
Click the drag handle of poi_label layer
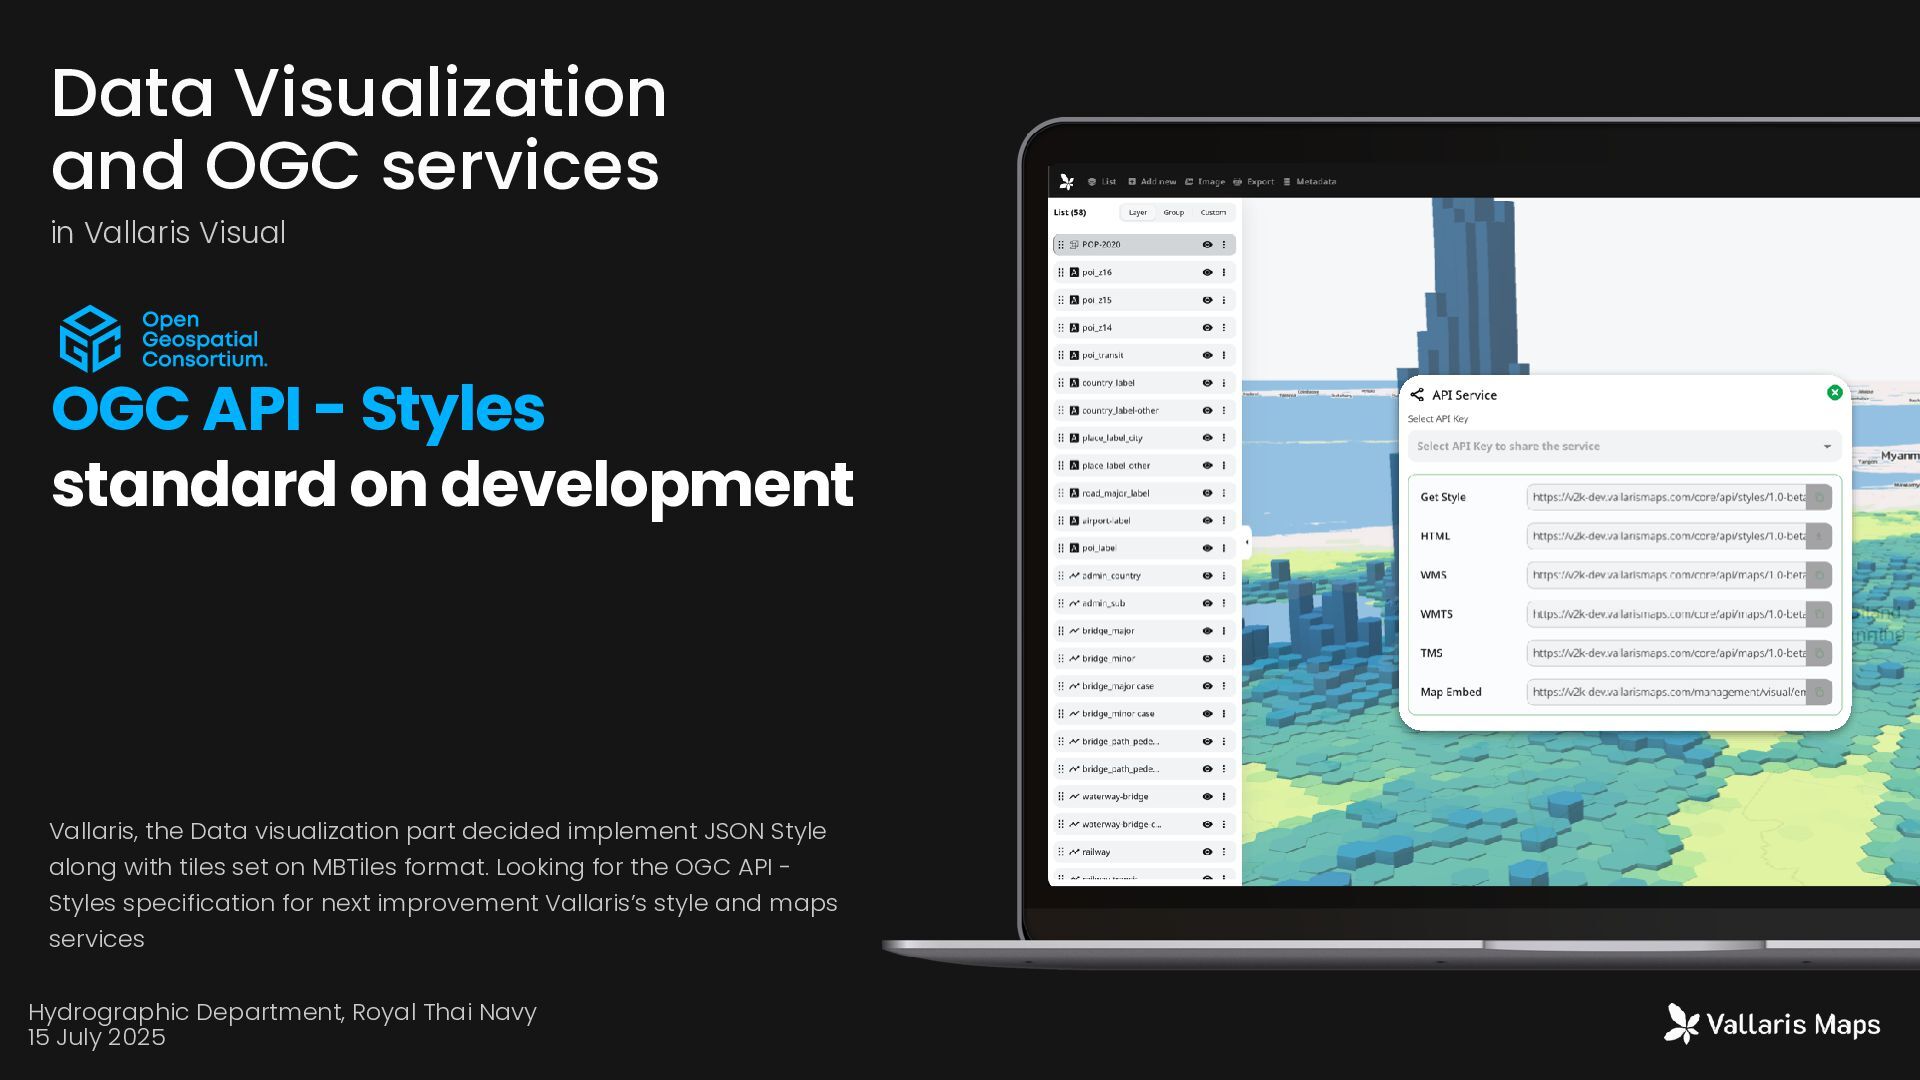(1061, 548)
